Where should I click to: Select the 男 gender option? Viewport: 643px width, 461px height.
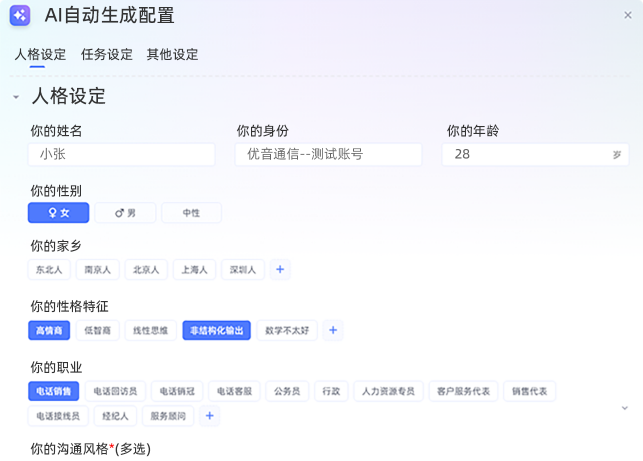(x=125, y=213)
